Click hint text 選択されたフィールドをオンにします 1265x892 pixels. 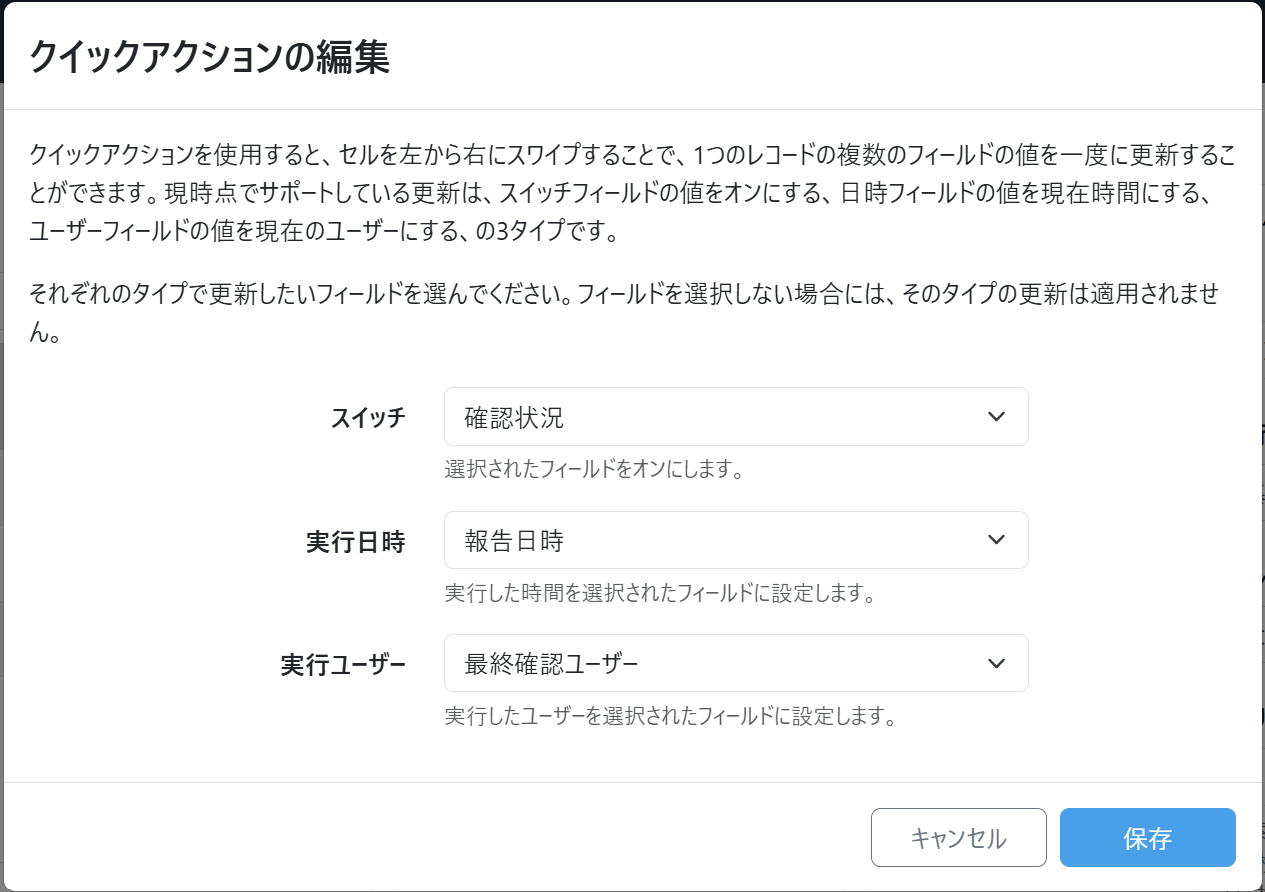[593, 469]
